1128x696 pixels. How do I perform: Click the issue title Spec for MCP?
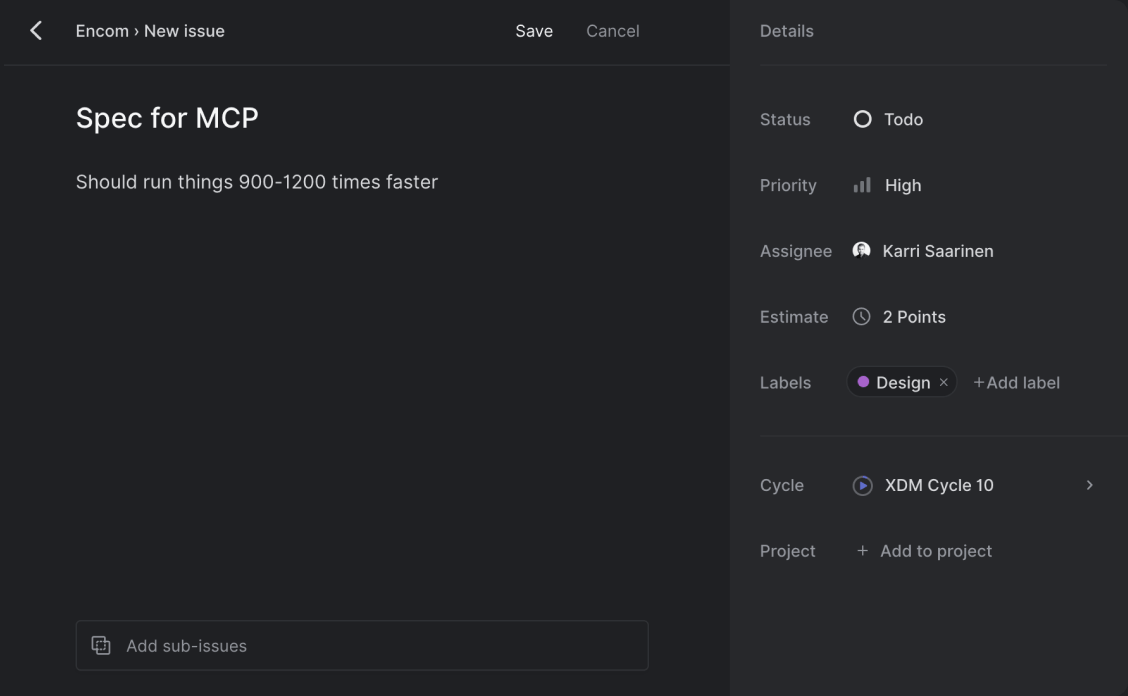click(x=167, y=118)
